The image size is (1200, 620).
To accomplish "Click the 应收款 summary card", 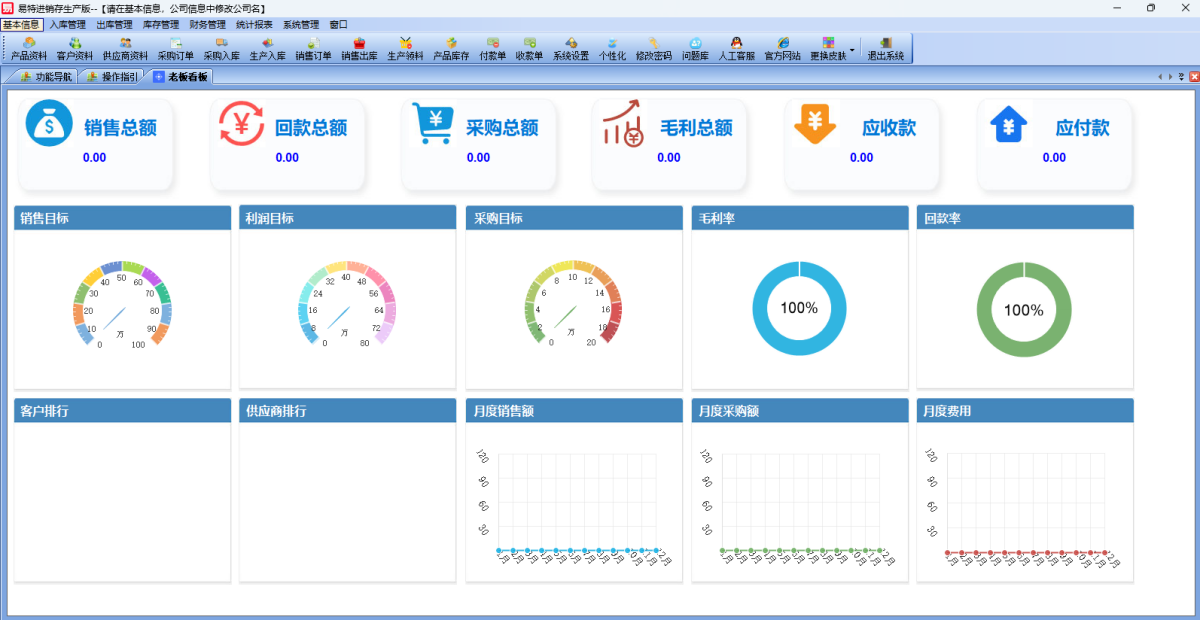I will pos(861,143).
